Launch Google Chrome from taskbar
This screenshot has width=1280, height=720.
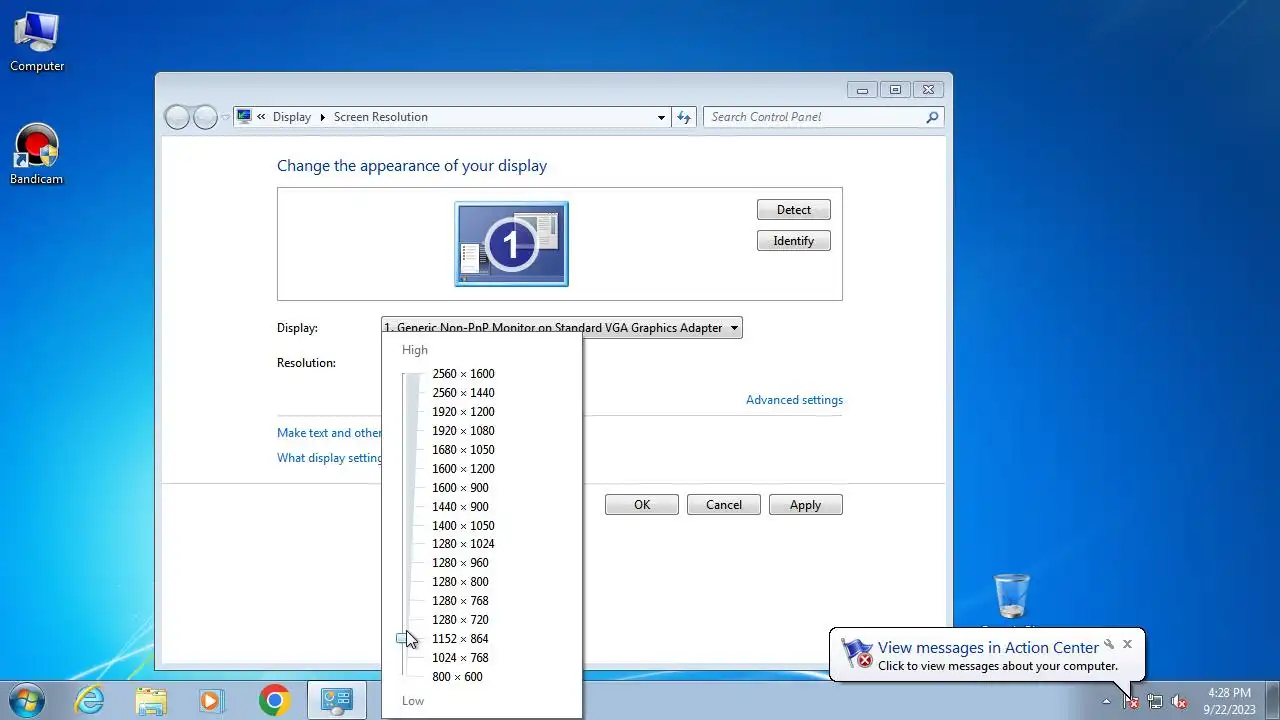coord(274,700)
